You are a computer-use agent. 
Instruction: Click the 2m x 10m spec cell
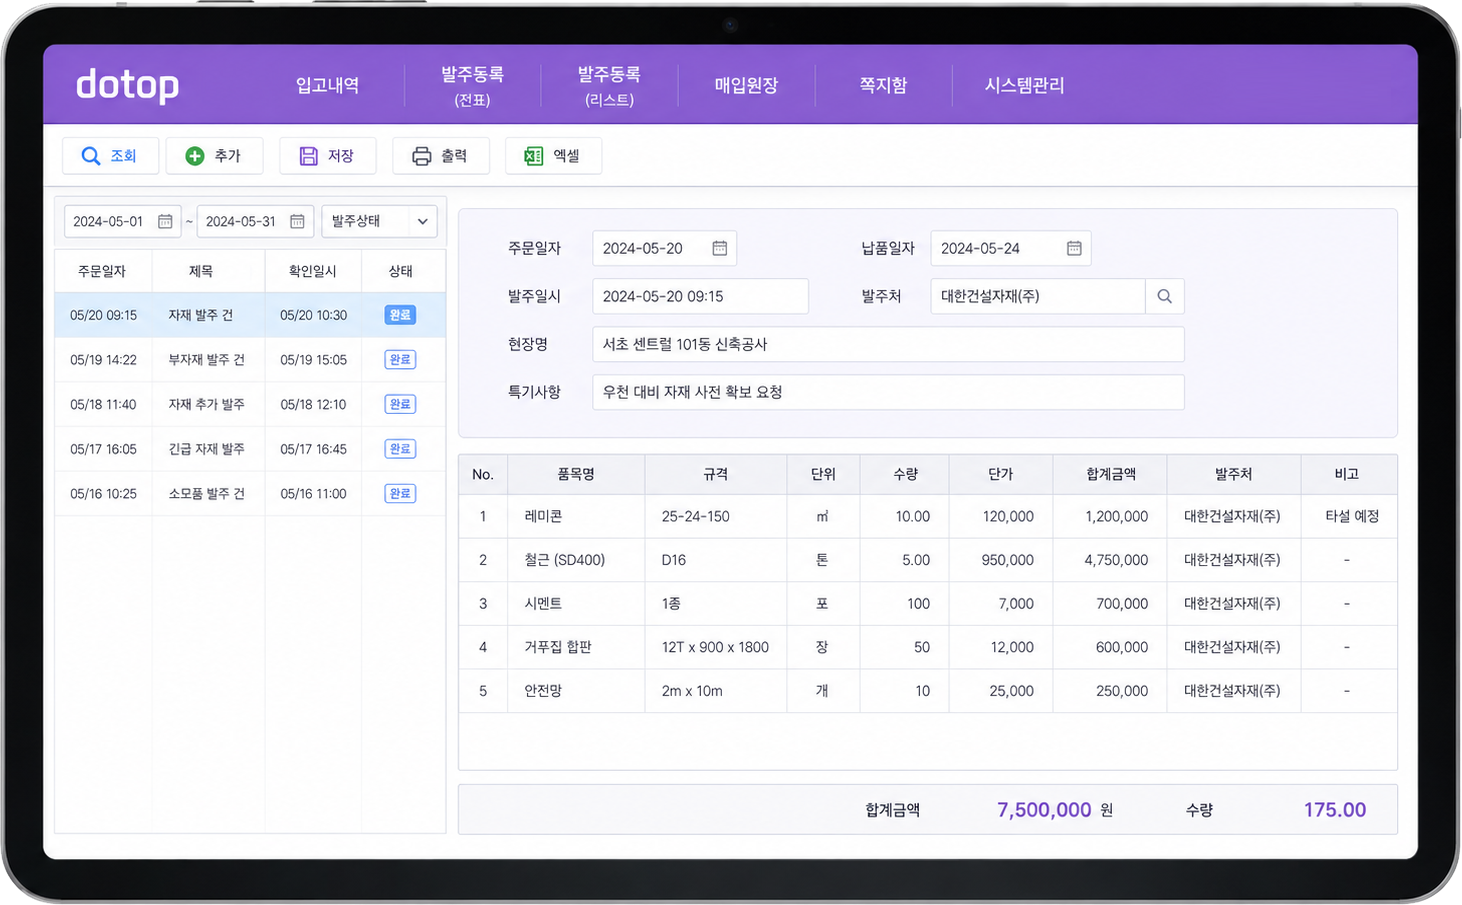pos(716,691)
